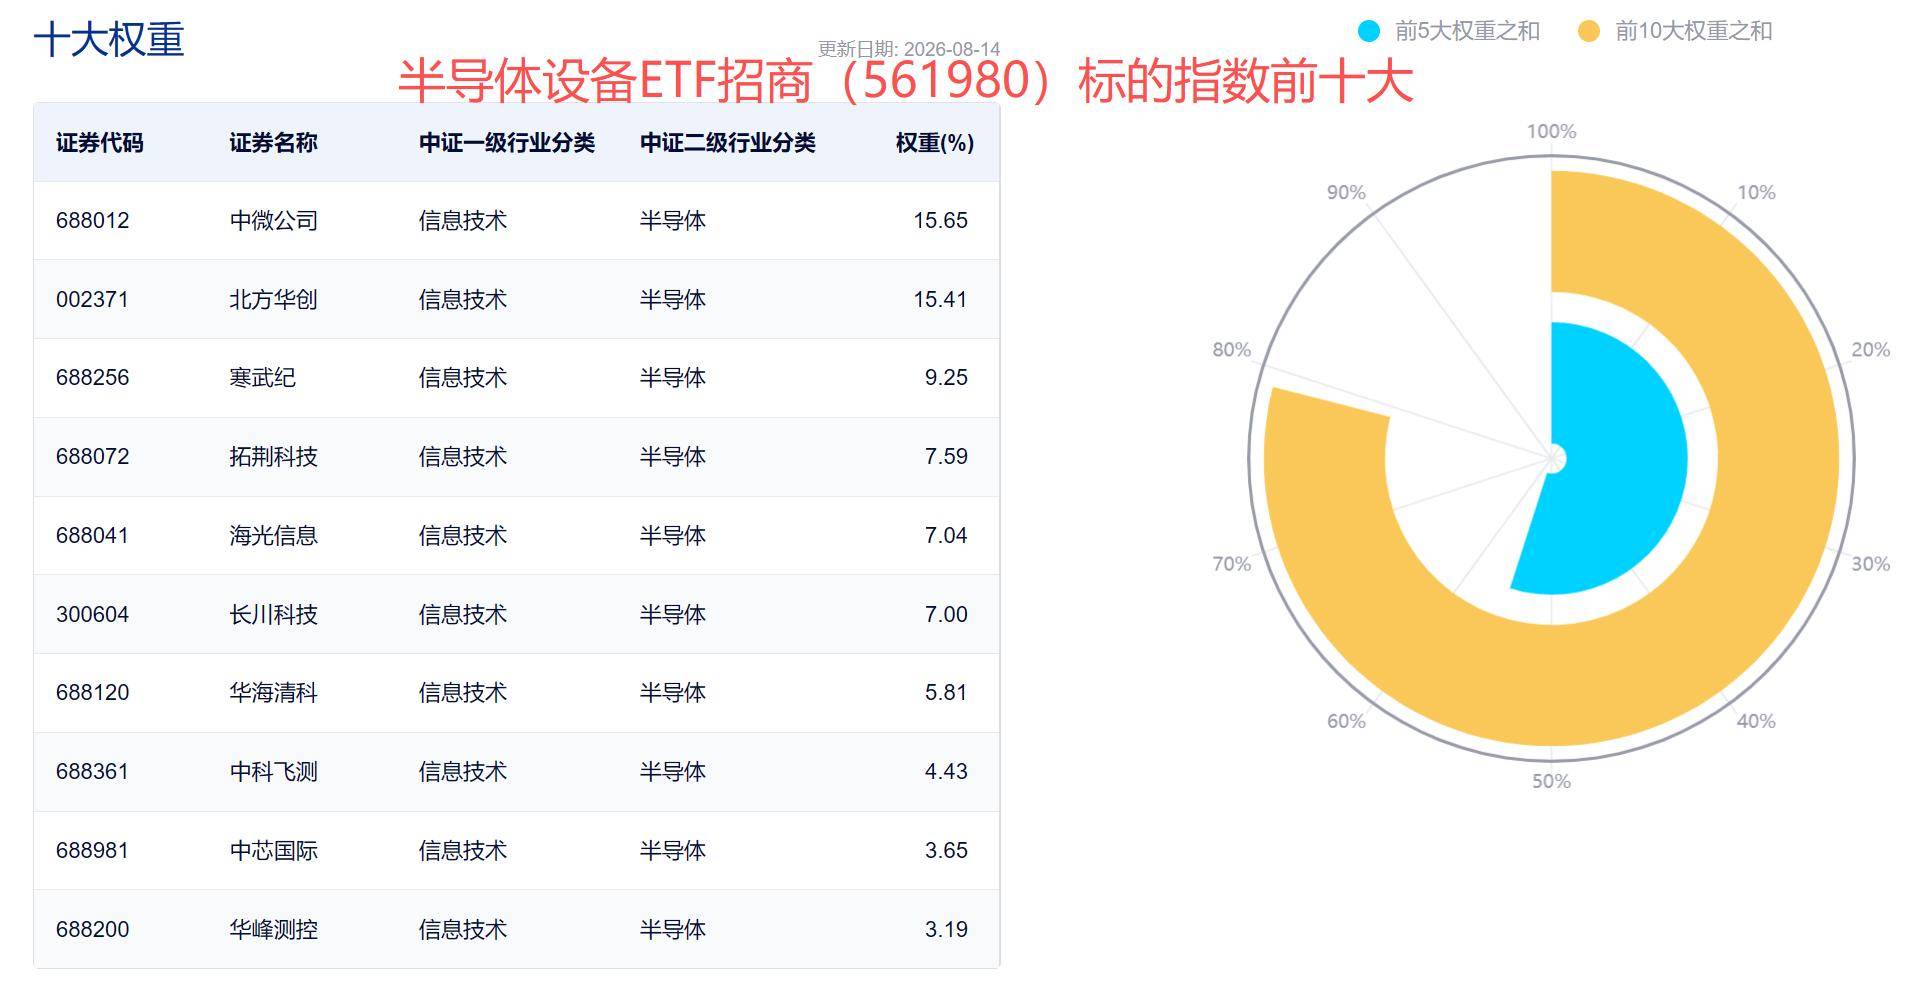Select the 十大权重 heading
The image size is (1918, 986).
[x=109, y=40]
